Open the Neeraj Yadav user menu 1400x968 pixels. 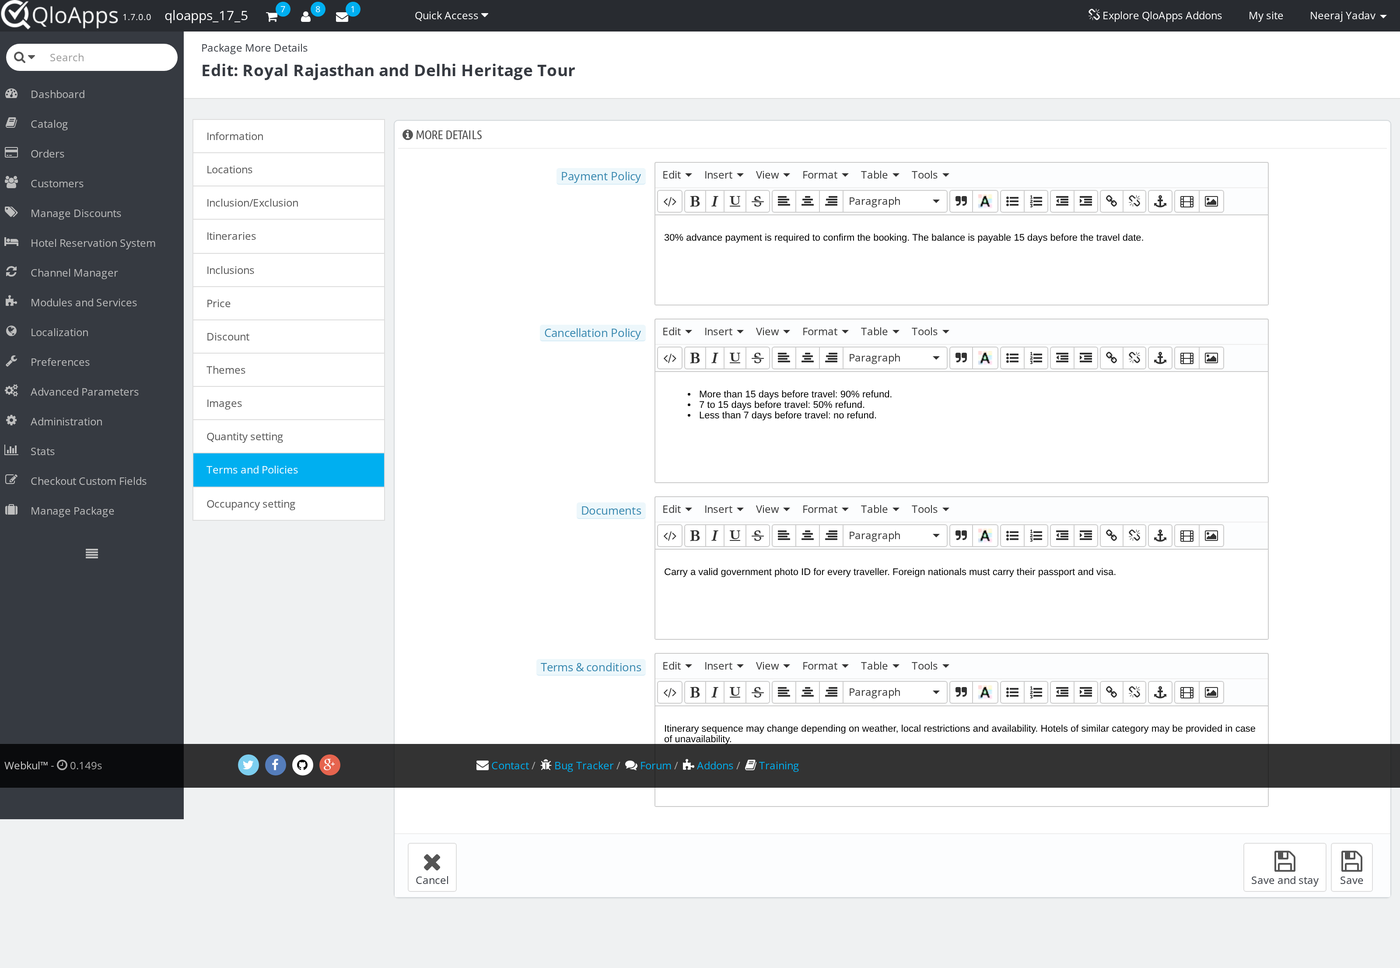[1348, 16]
